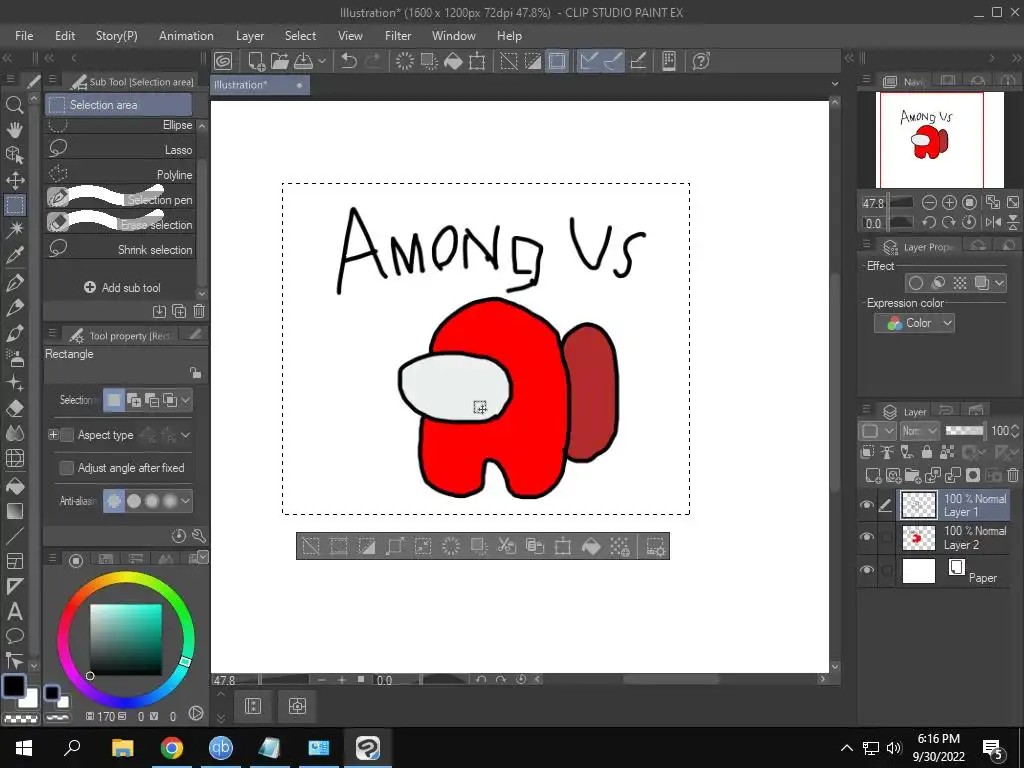1024x768 pixels.
Task: Open the File menu
Action: point(24,36)
